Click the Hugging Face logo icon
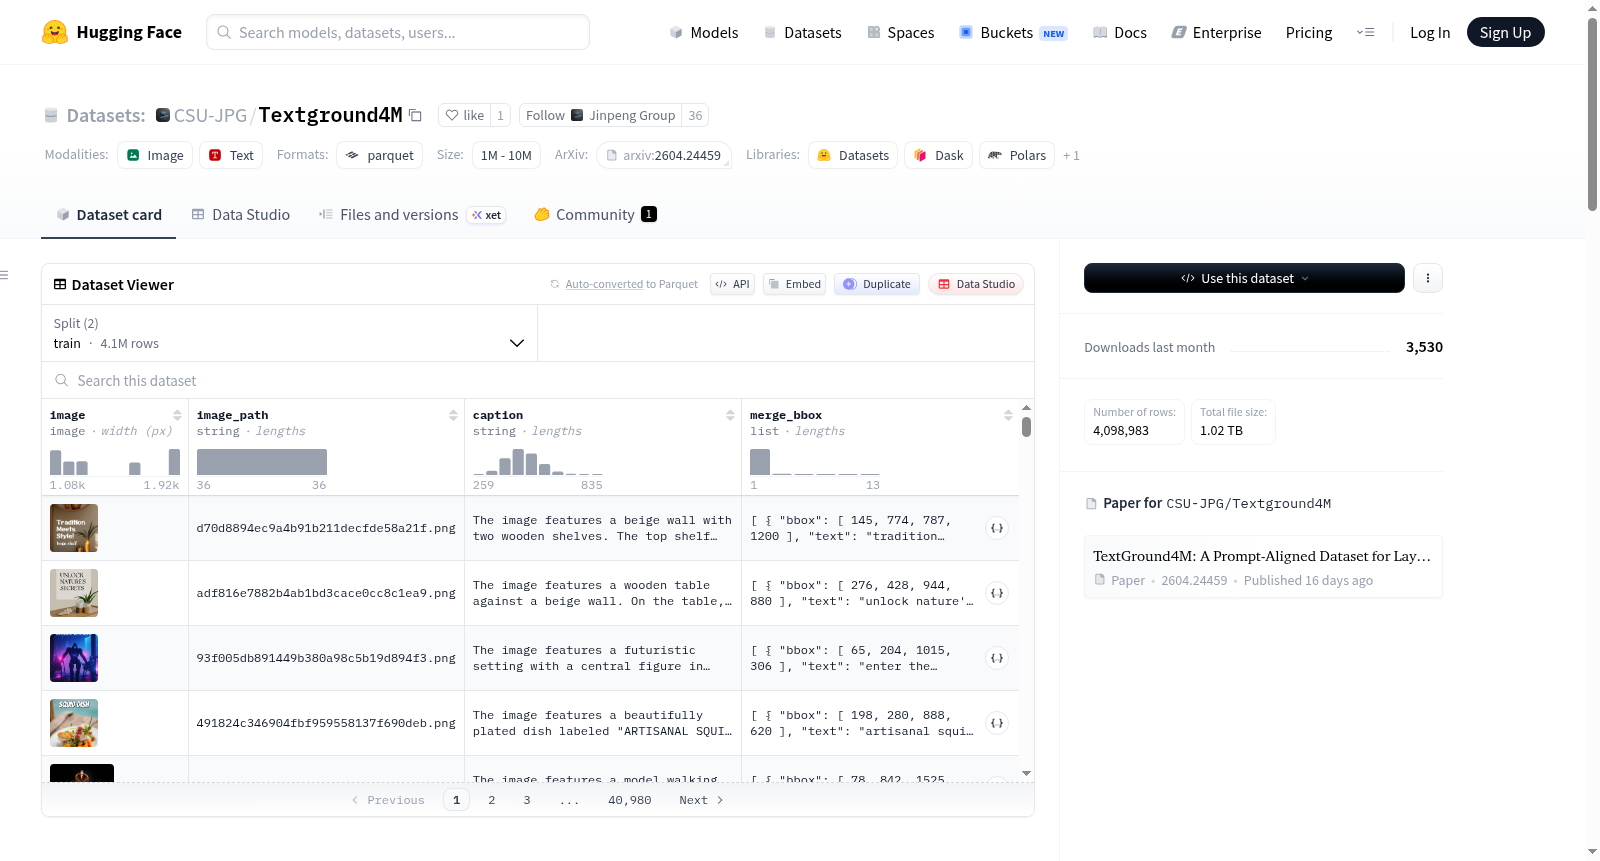The width and height of the screenshot is (1600, 861). 55,32
